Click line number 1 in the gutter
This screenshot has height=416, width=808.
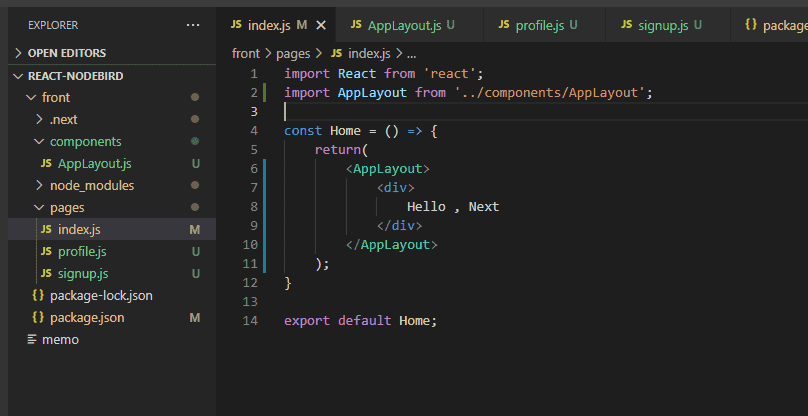(254, 74)
